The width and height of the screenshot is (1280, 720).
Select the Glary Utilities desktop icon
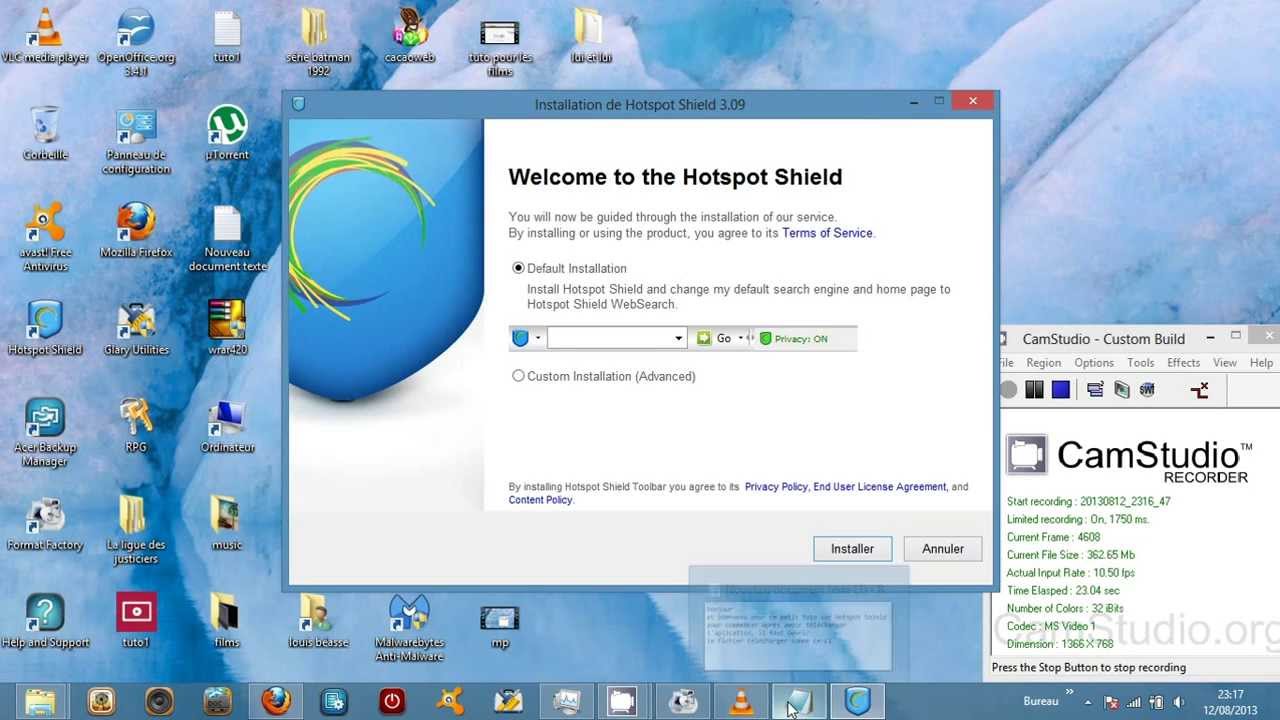[x=136, y=328]
